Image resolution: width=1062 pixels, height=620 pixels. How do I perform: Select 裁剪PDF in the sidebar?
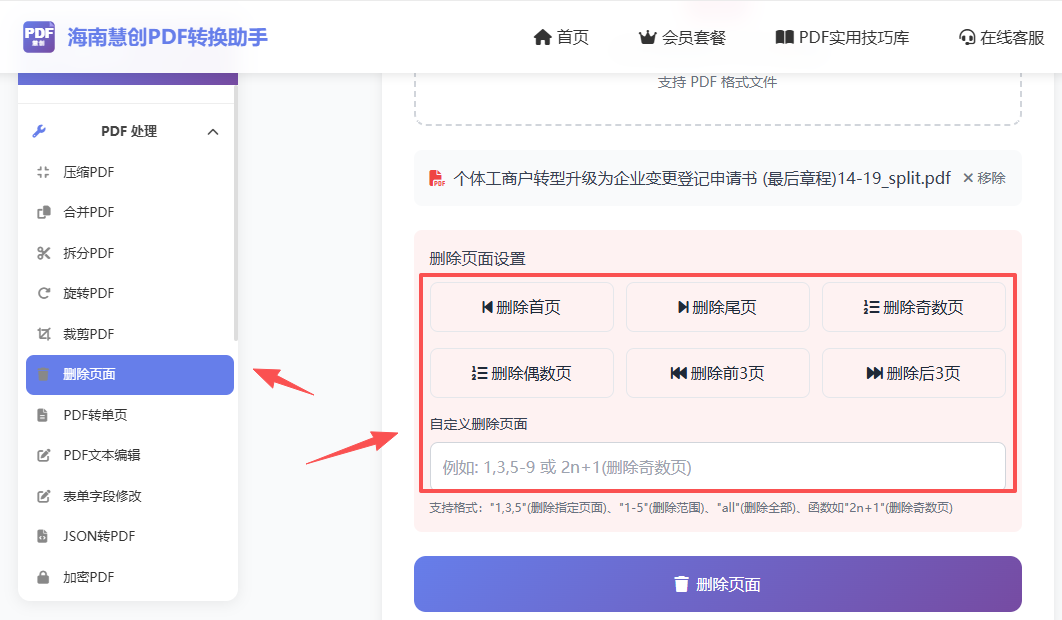point(129,334)
